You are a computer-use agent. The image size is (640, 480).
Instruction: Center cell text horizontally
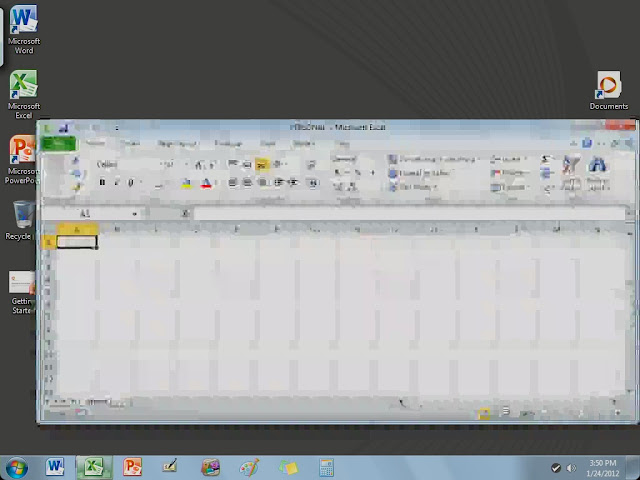tap(247, 182)
